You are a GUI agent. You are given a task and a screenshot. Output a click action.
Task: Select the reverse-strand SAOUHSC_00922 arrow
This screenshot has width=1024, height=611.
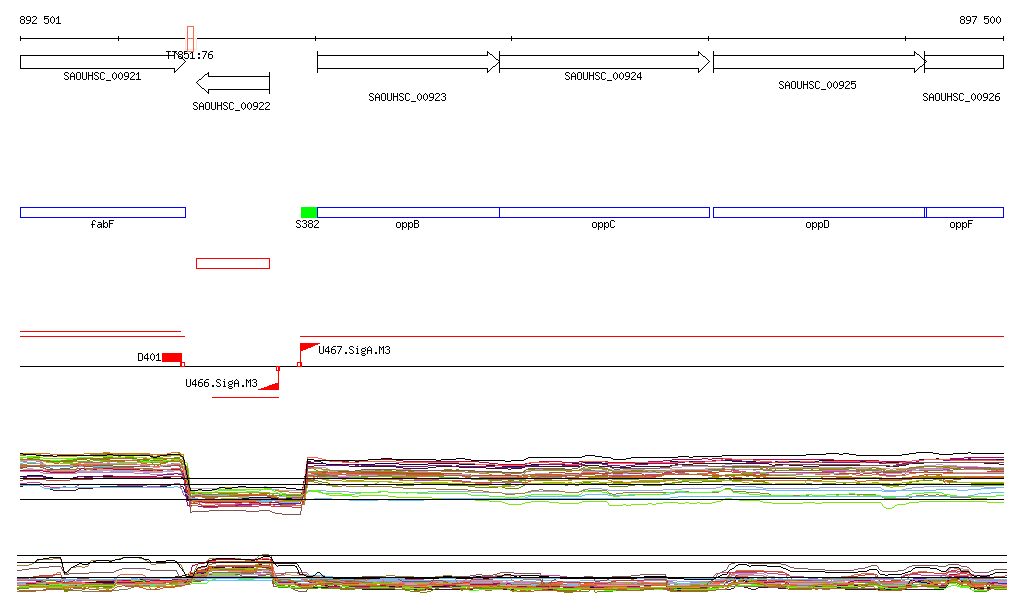click(233, 83)
